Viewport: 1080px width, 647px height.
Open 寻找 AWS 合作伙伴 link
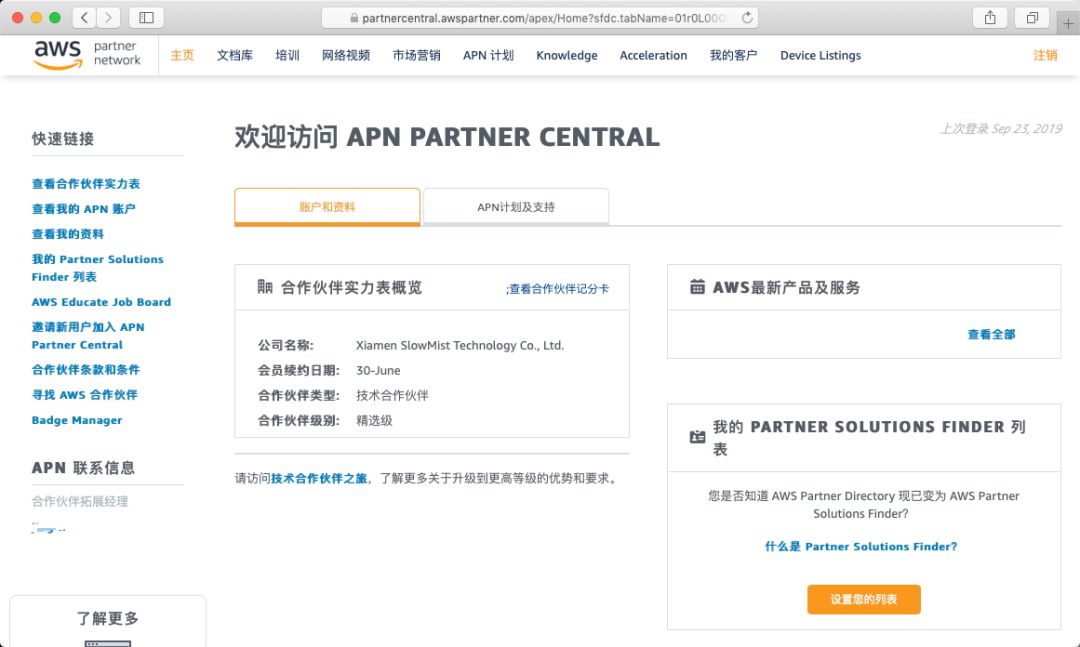point(85,395)
